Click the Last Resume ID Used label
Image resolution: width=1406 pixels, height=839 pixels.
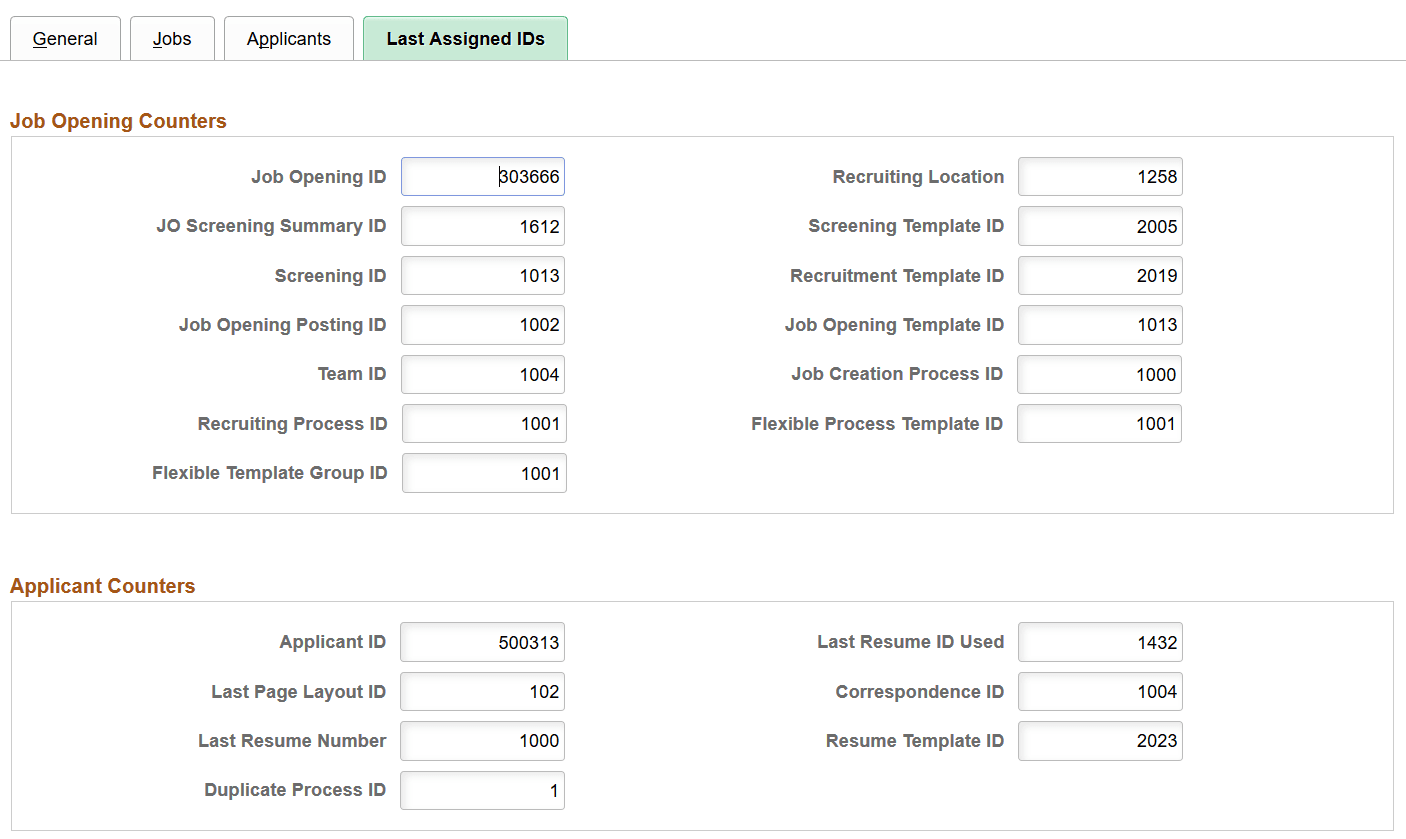[x=911, y=642]
